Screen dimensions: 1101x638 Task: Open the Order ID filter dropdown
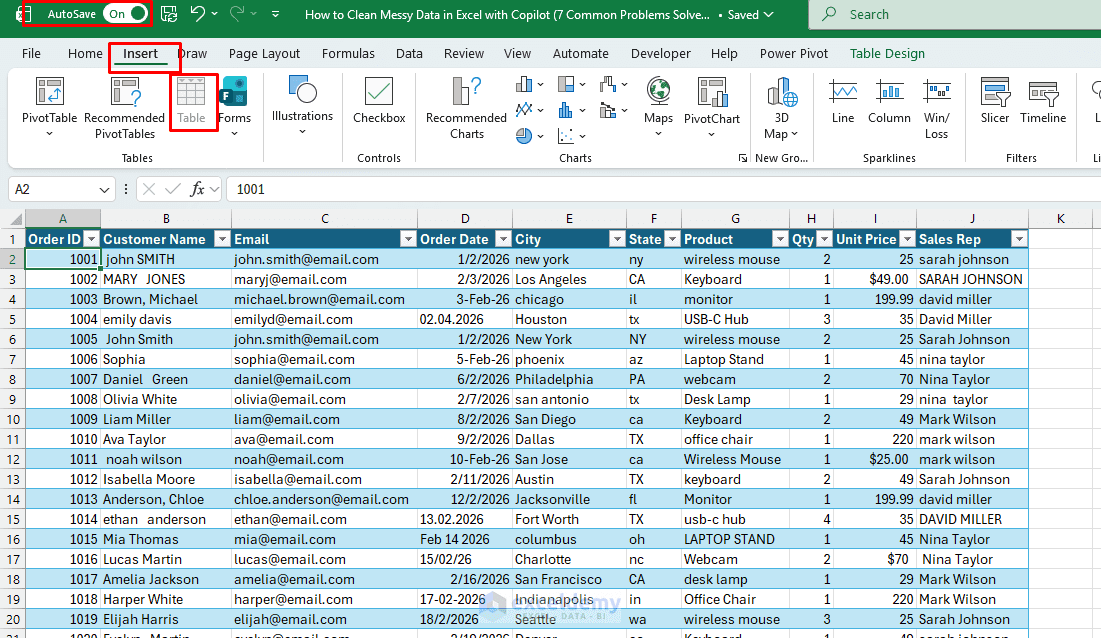point(91,239)
